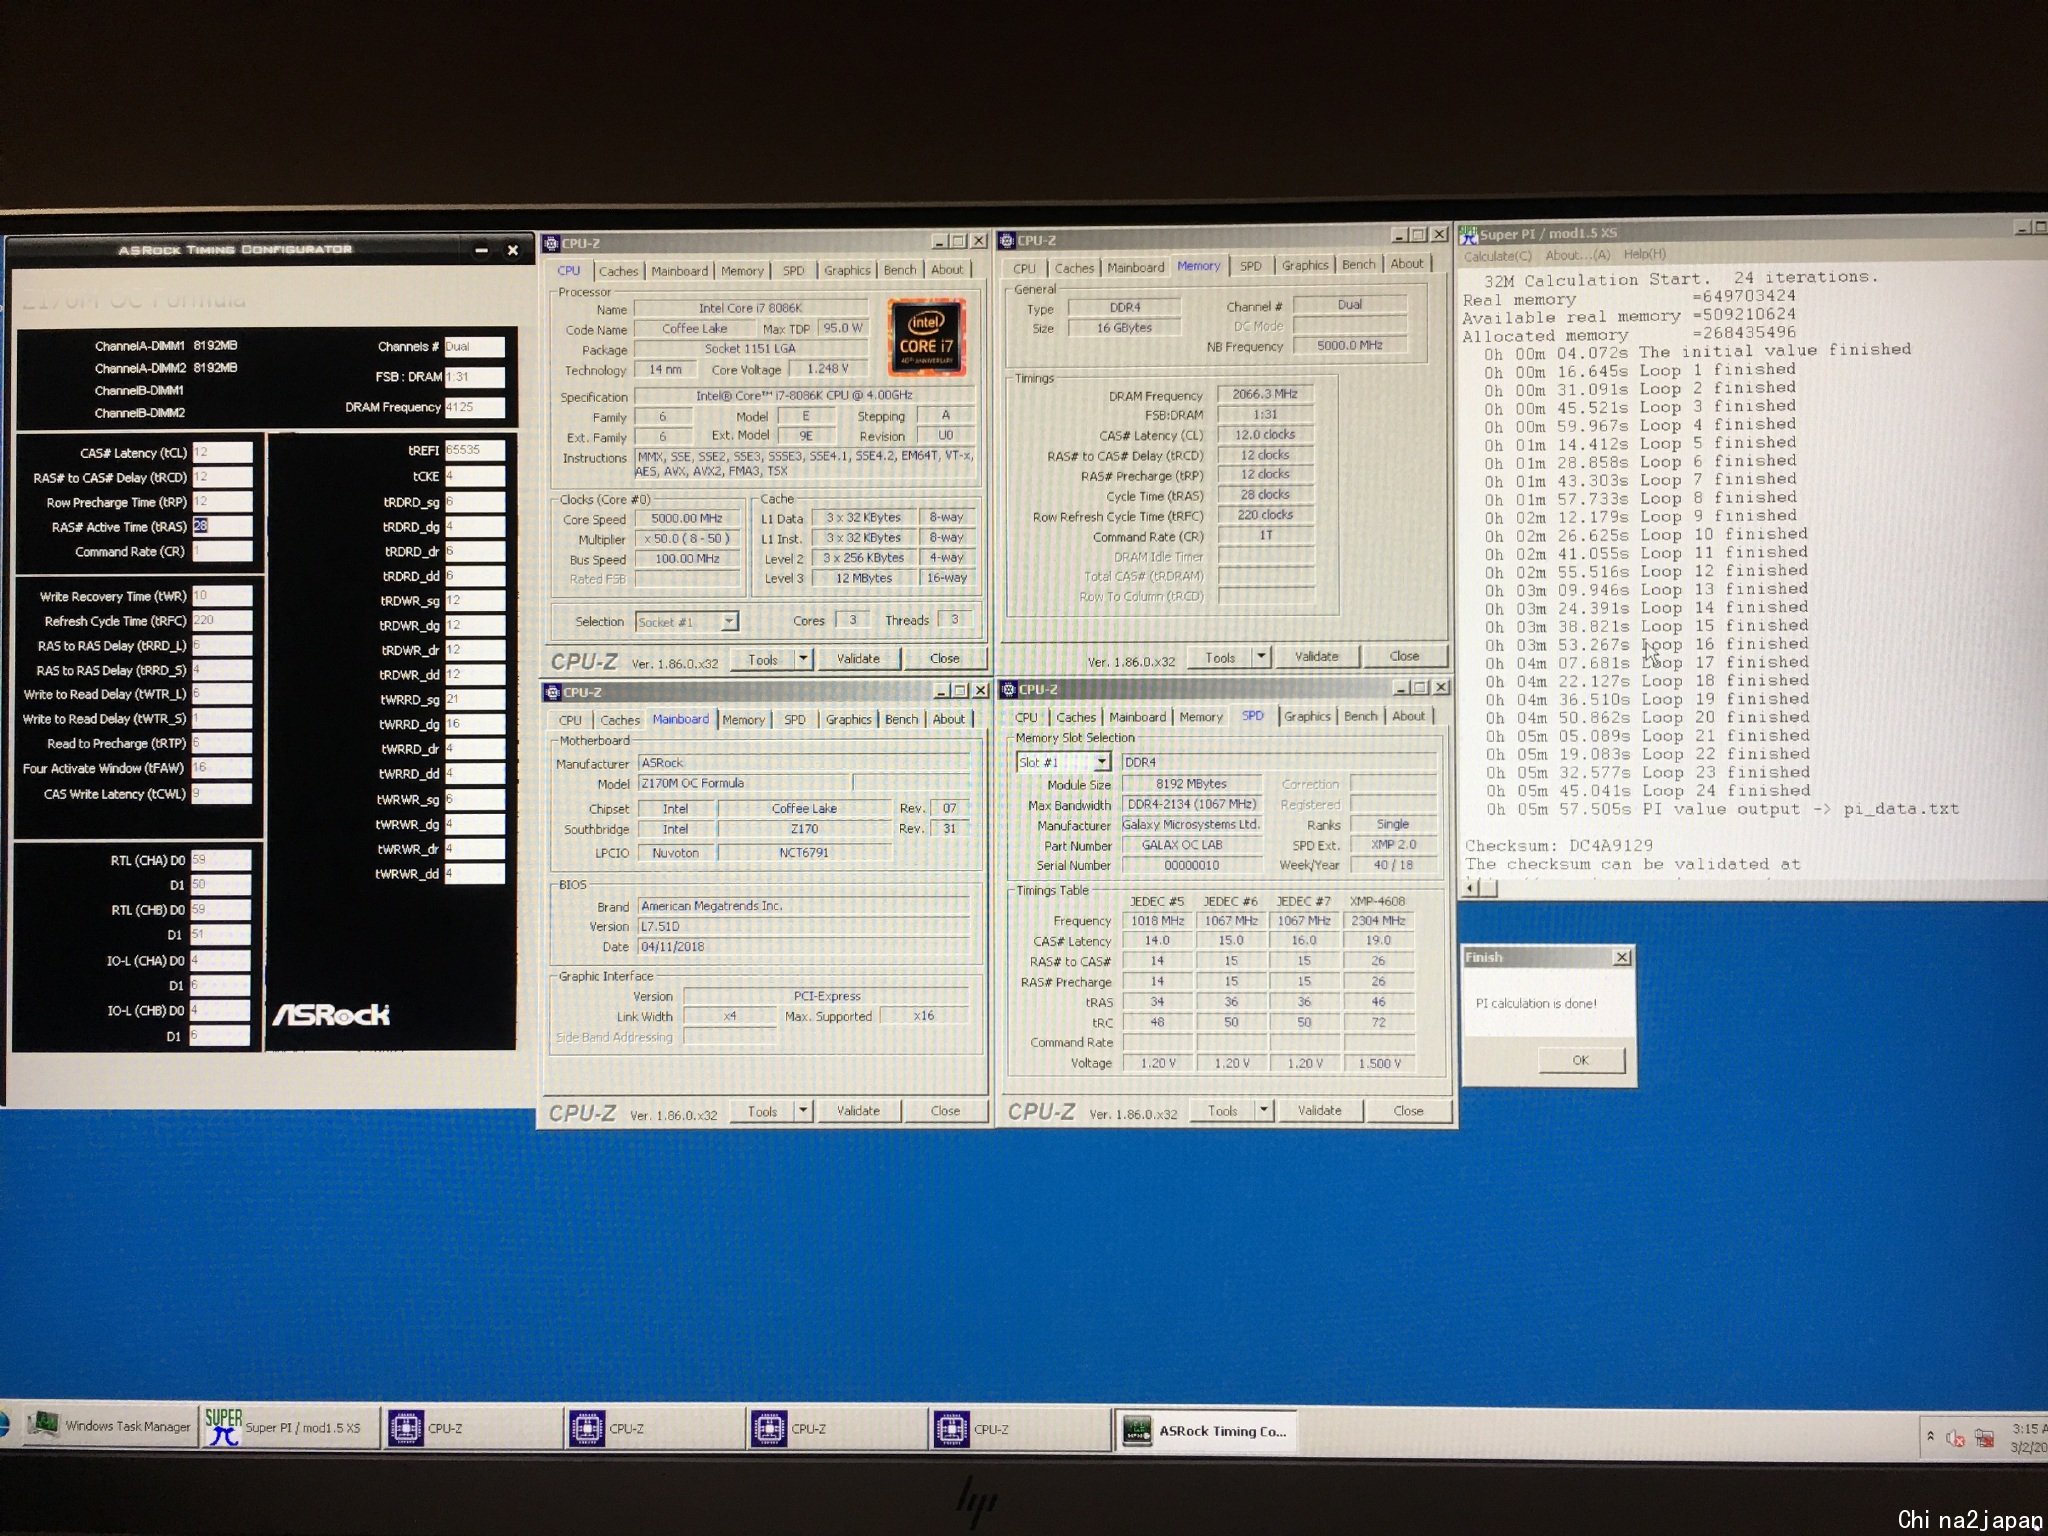
Task: Click Validate in CPU tab window
Action: tap(858, 659)
